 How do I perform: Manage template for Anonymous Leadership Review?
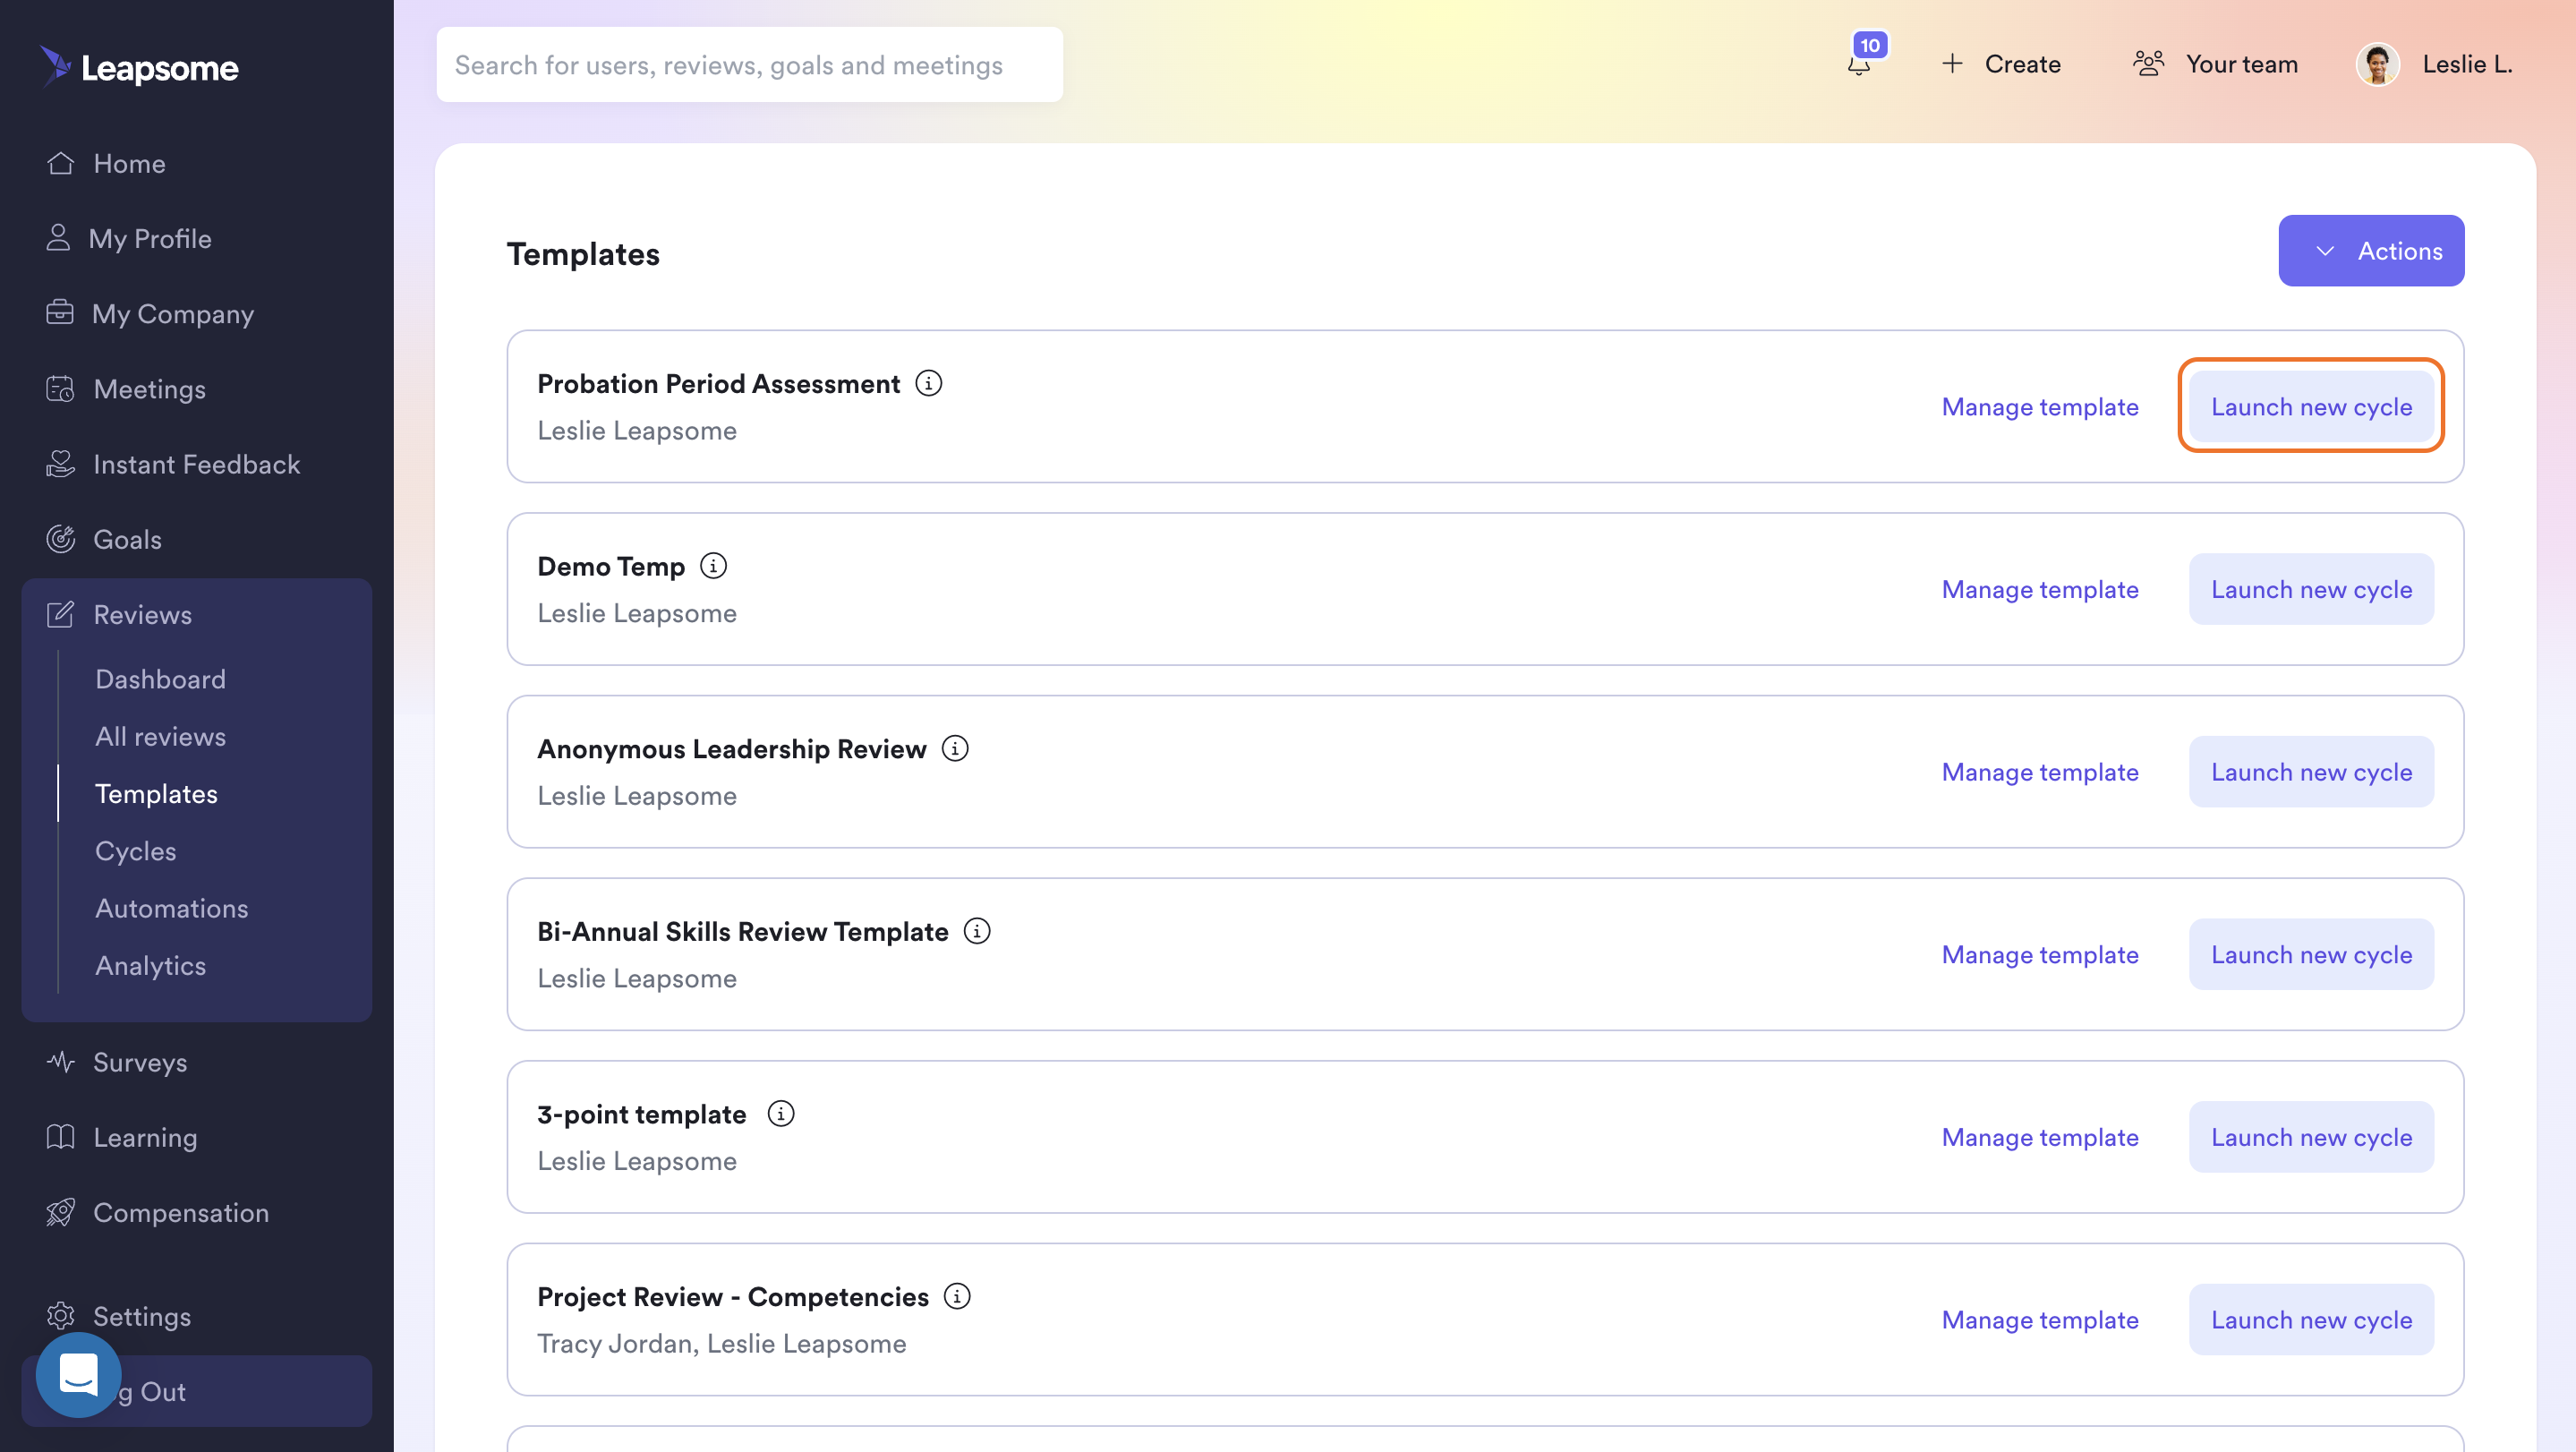coord(2040,772)
